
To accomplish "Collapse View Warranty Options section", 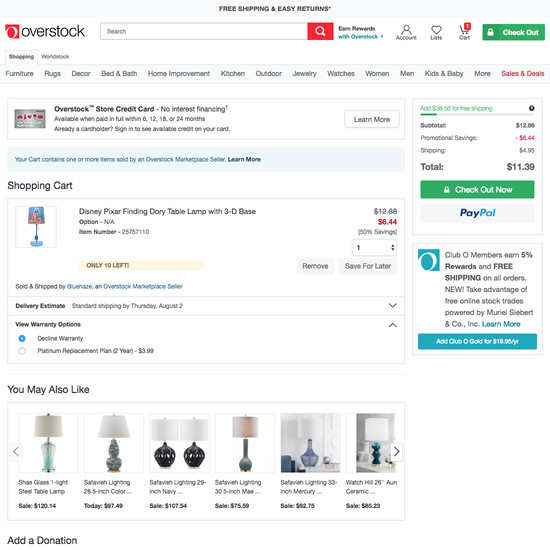I will point(393,325).
